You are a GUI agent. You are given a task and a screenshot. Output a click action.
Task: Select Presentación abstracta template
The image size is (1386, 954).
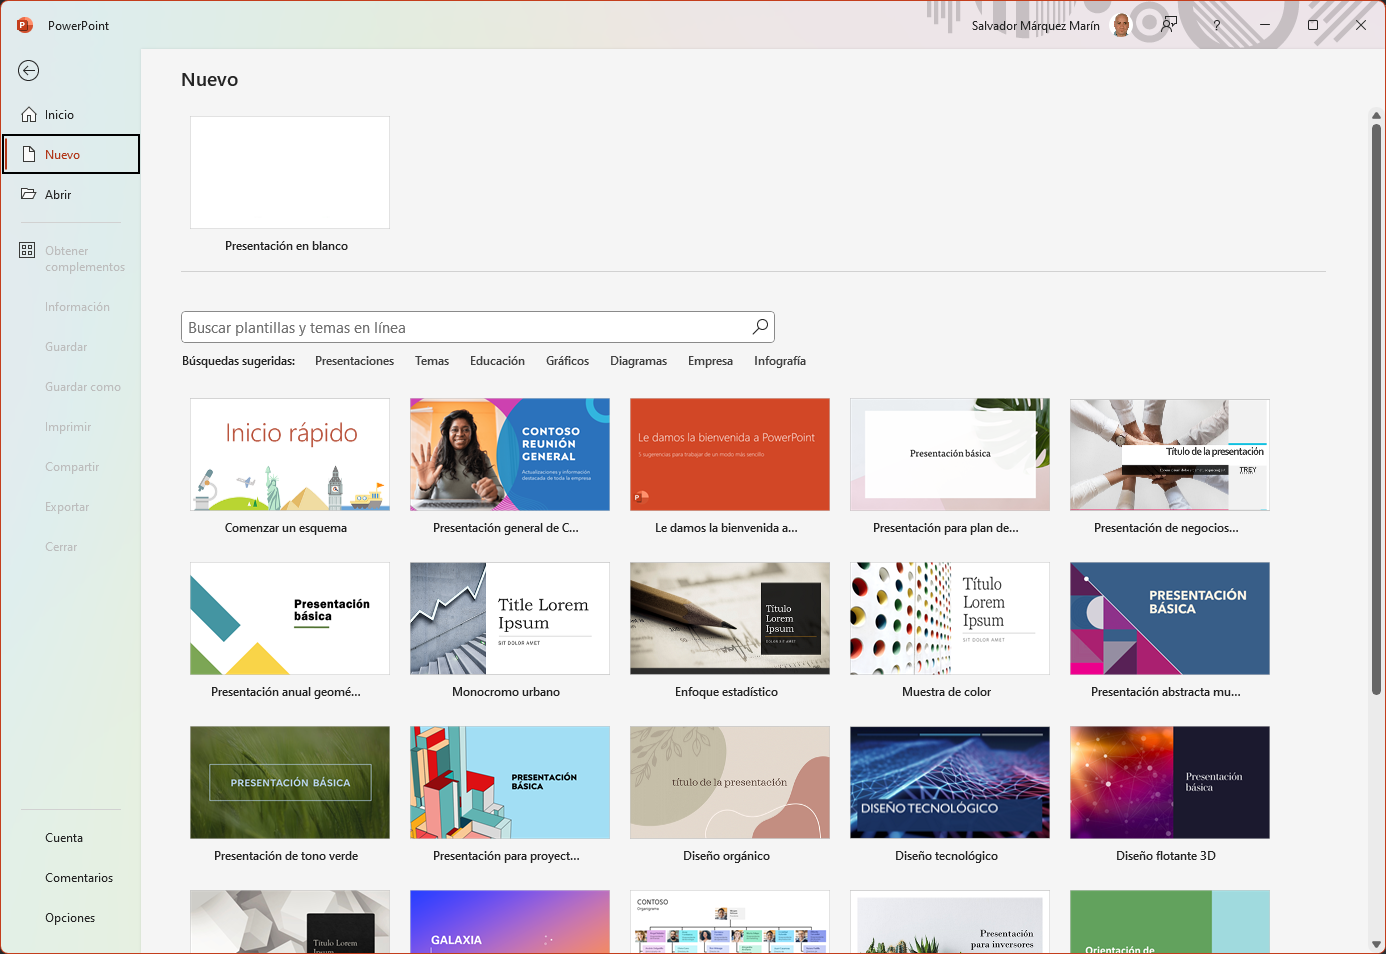pos(1170,618)
